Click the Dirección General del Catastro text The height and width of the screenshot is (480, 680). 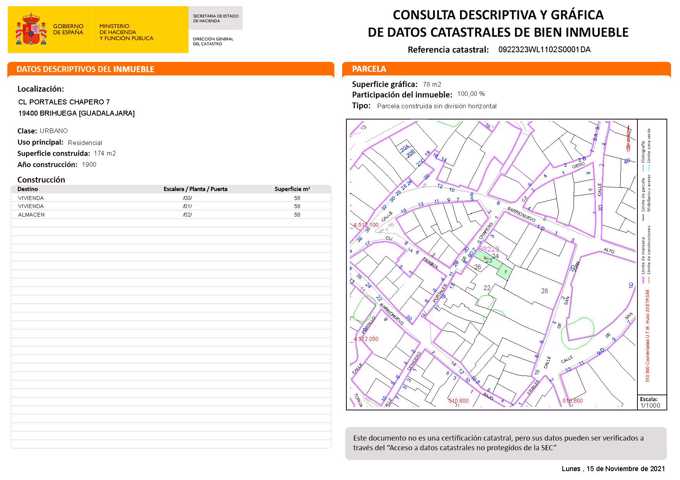coord(216,41)
